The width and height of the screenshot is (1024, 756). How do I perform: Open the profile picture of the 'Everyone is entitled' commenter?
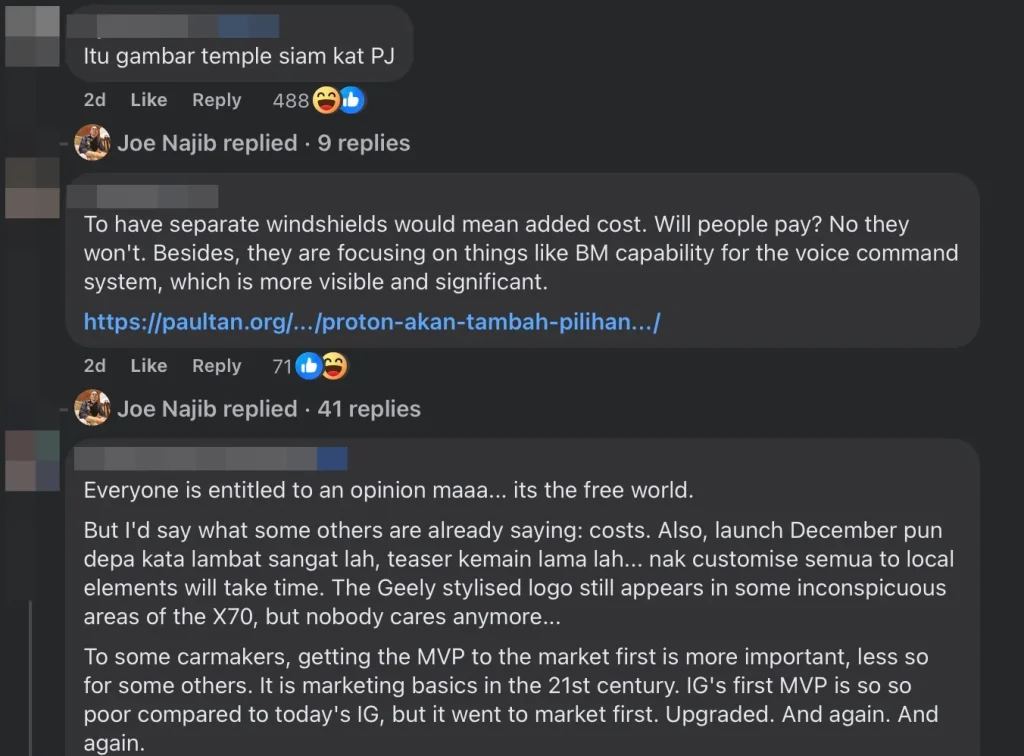(33, 461)
